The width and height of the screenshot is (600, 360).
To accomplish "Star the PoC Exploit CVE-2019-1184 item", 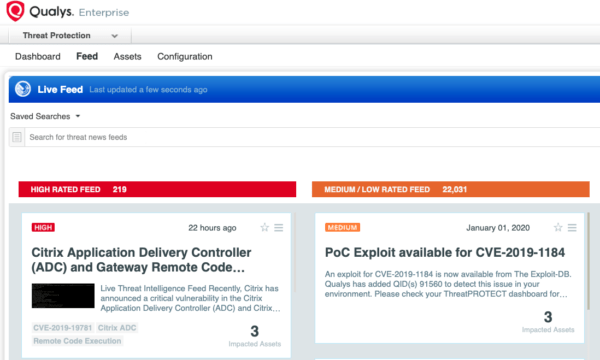I will [x=558, y=228].
